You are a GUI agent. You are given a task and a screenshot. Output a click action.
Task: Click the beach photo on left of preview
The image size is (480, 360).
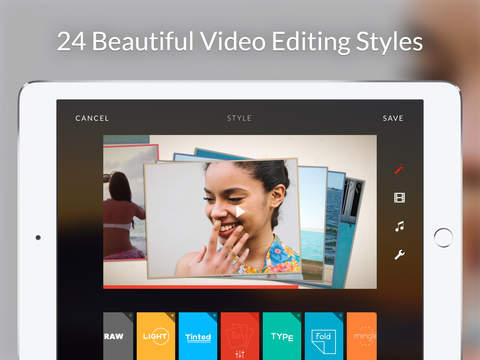124,203
